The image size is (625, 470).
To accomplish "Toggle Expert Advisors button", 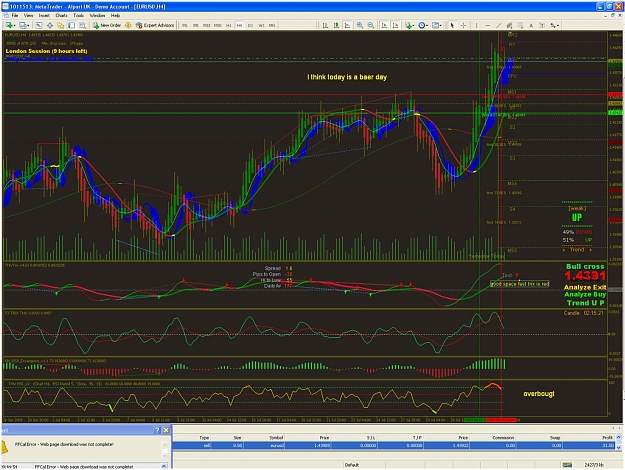I will click(x=155, y=25).
